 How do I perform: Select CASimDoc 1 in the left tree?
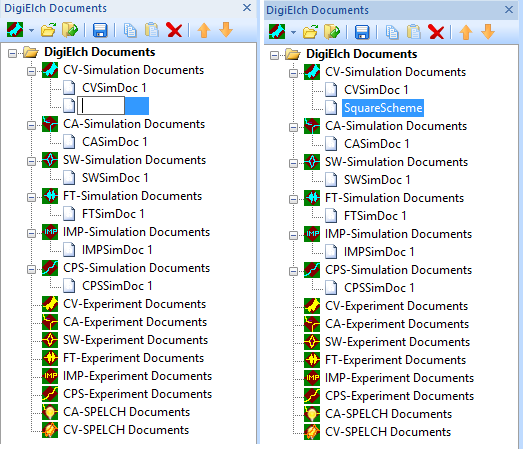pyautogui.click(x=115, y=142)
